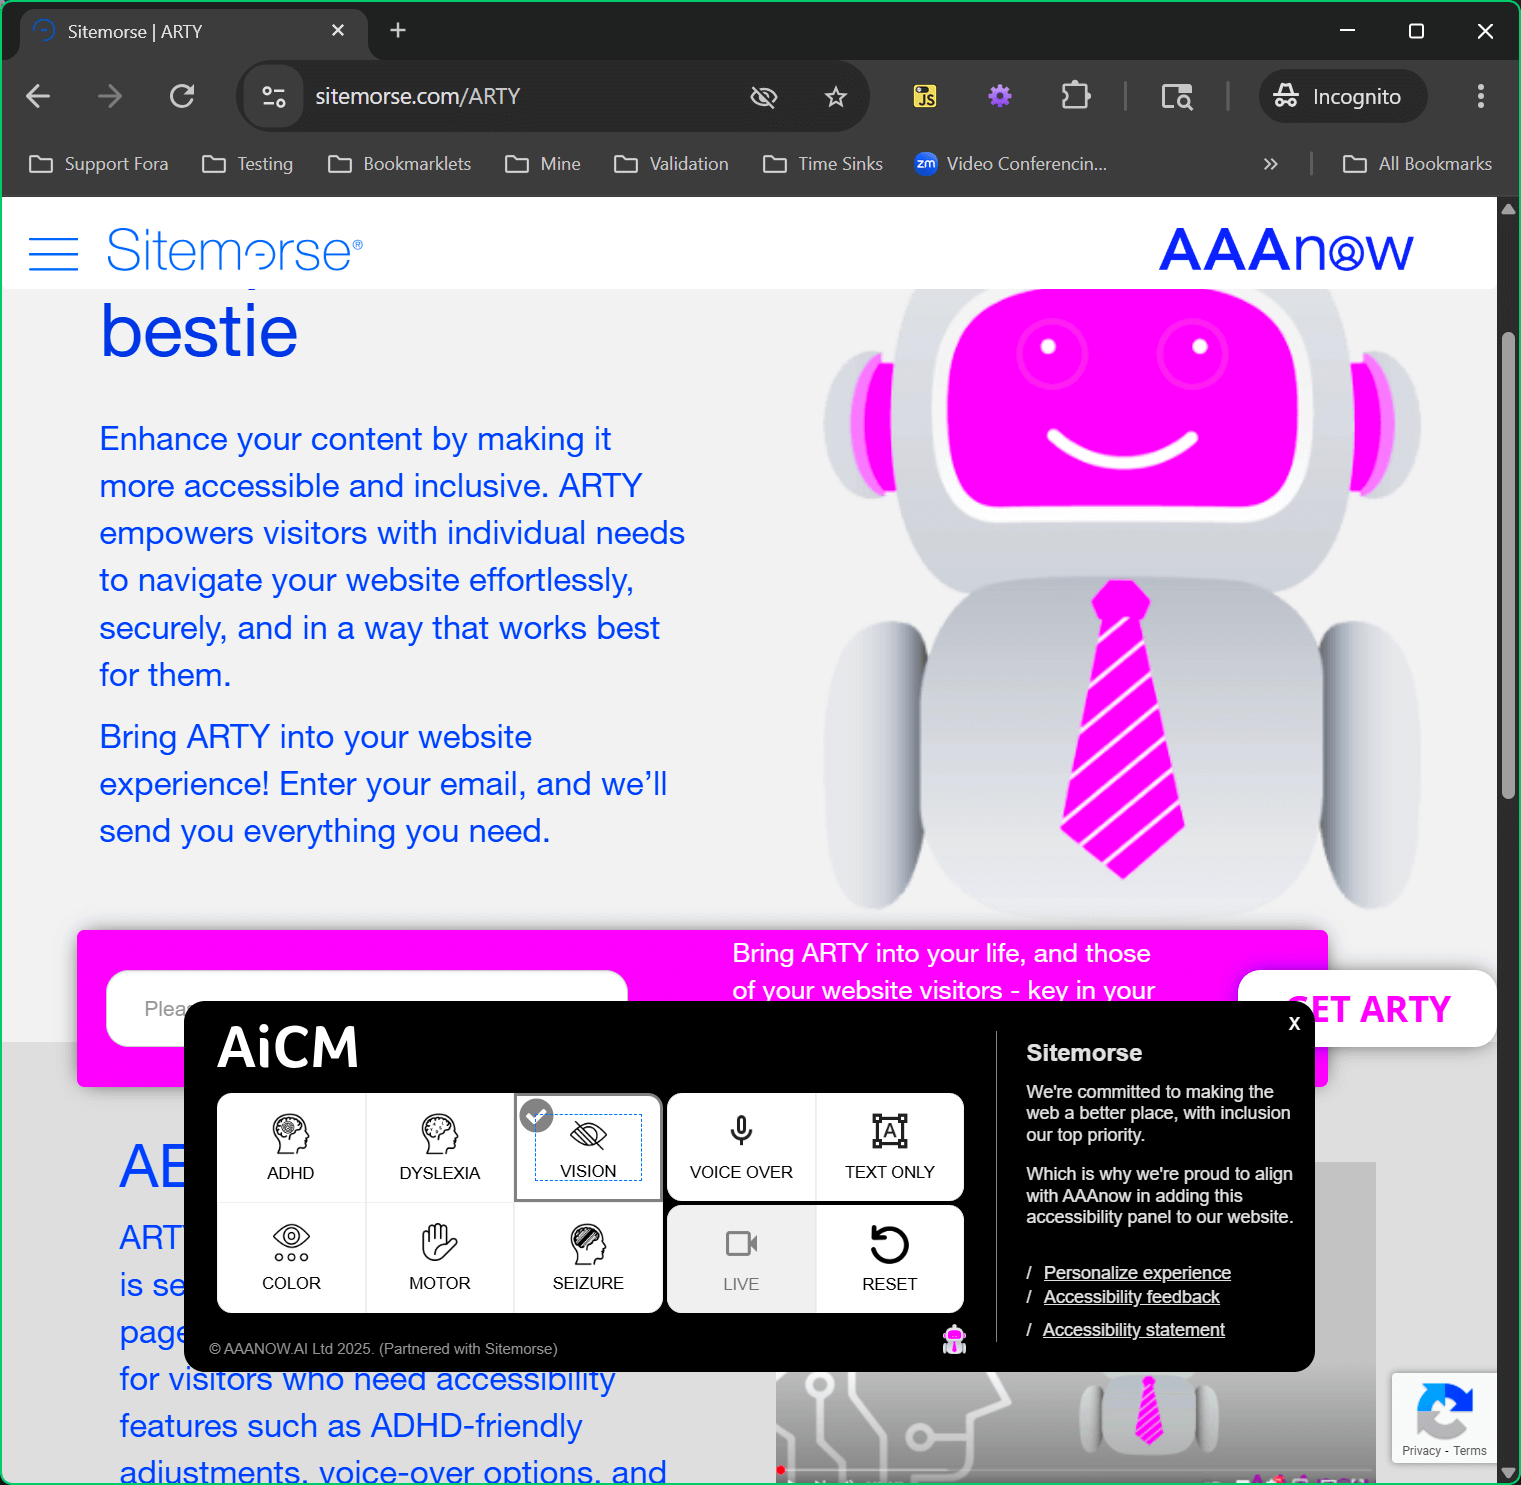Reload the current page
The image size is (1521, 1485).
click(x=182, y=96)
